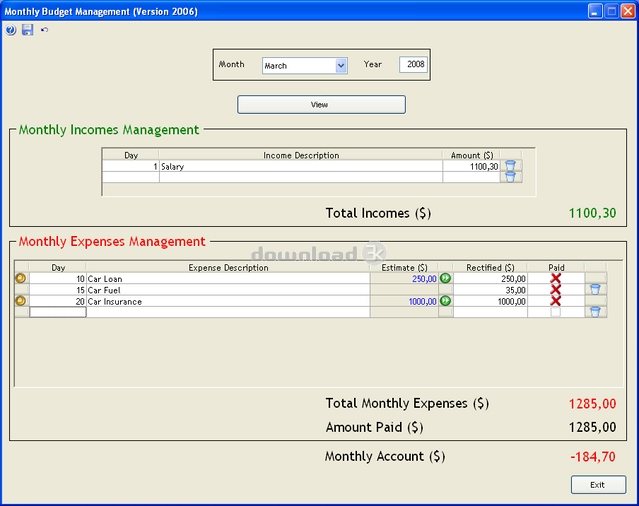Click the yellow coin icon beside Car Loan
Viewport: 639px width, 506px height.
20,278
